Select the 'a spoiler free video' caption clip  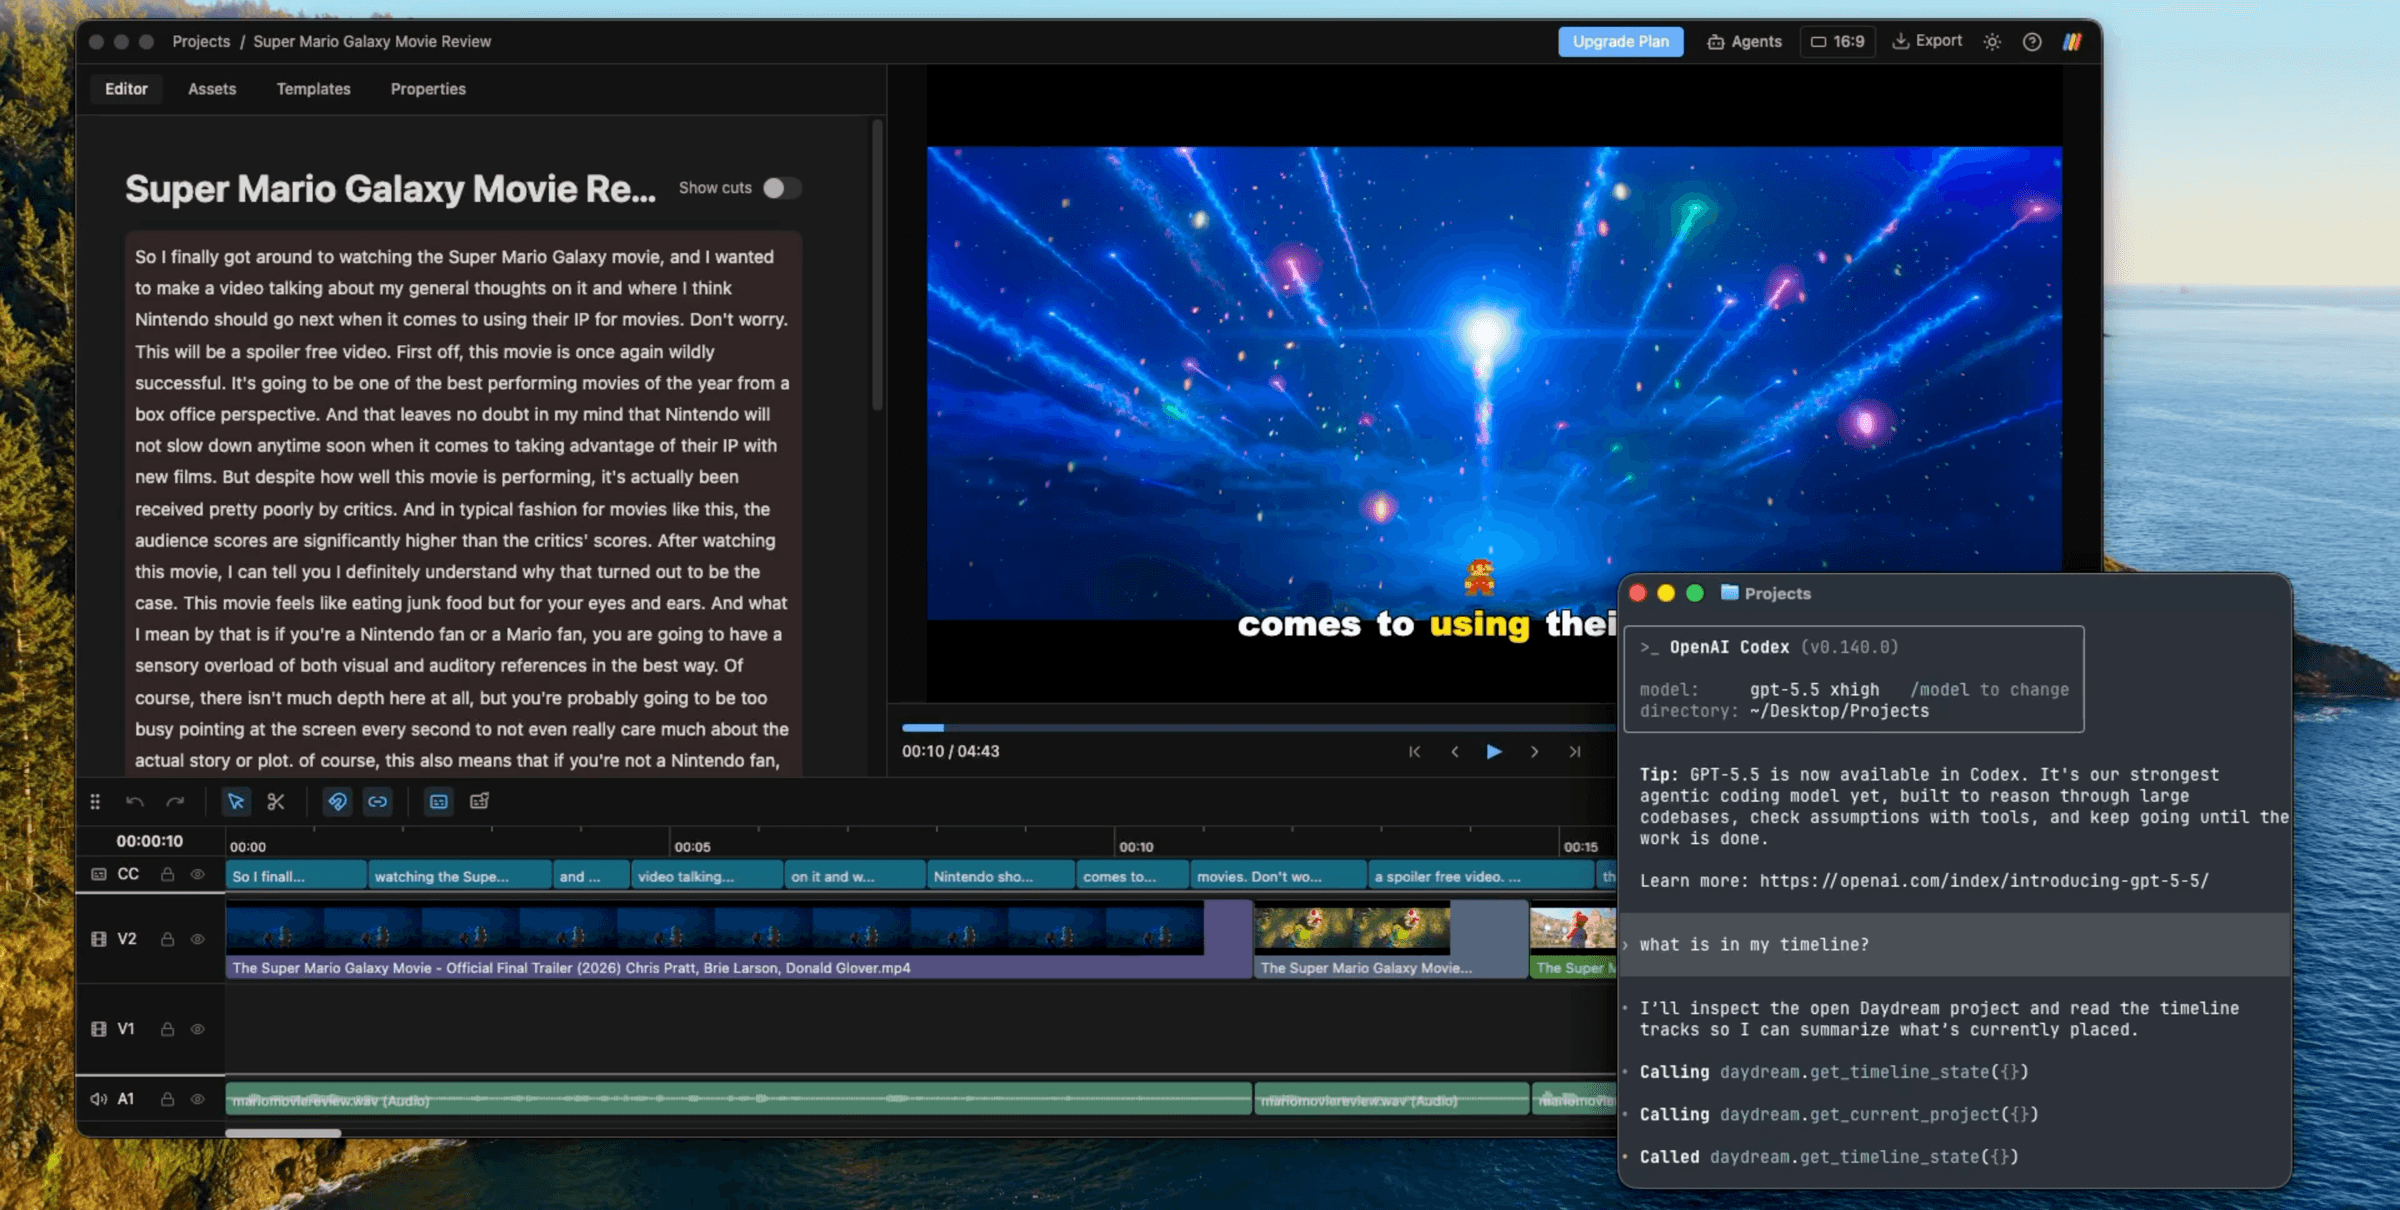[x=1481, y=876]
